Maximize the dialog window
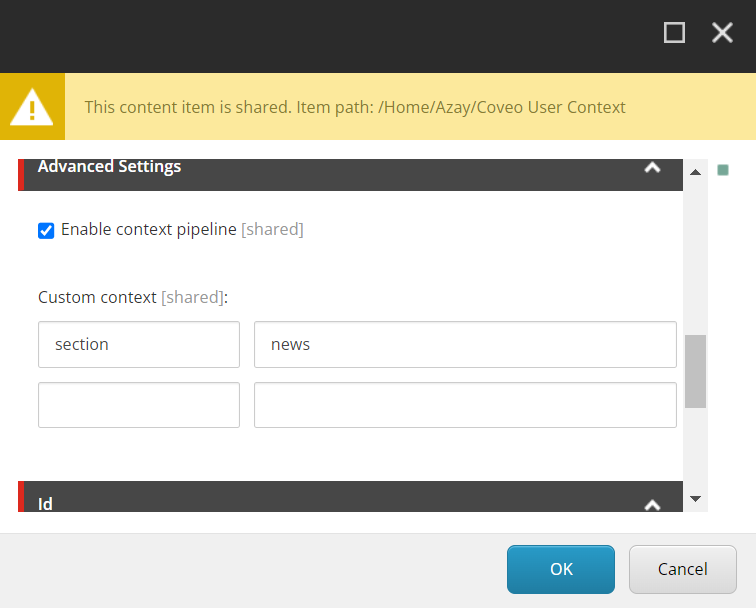Viewport: 756px width, 608px height. 674,33
